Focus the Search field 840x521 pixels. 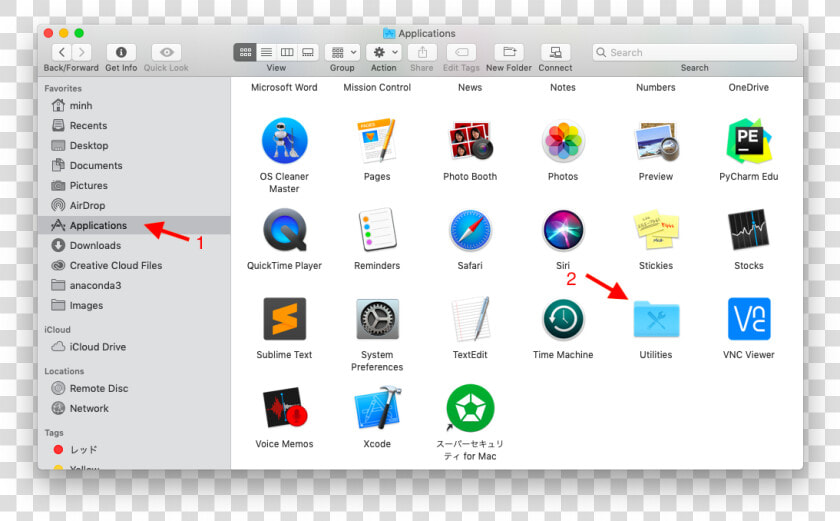click(695, 52)
